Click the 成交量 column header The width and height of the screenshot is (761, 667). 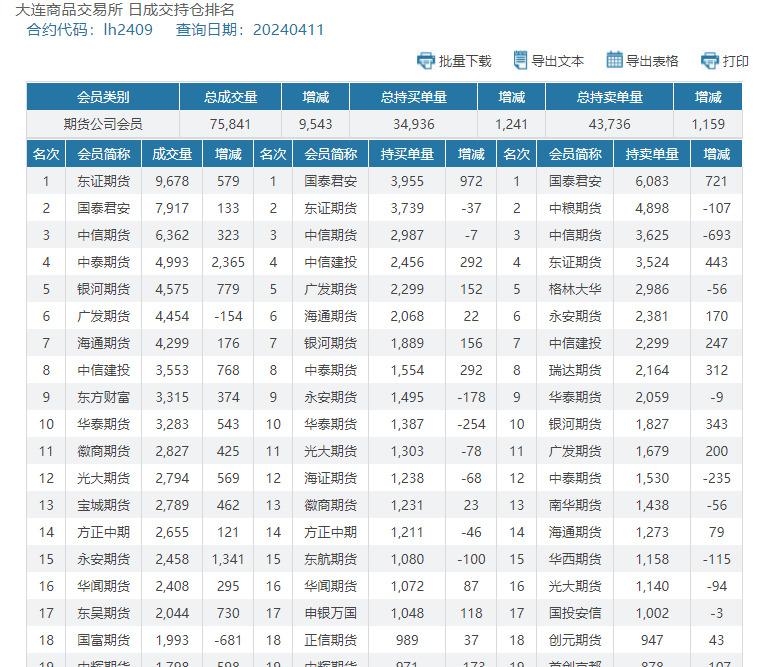[172, 154]
